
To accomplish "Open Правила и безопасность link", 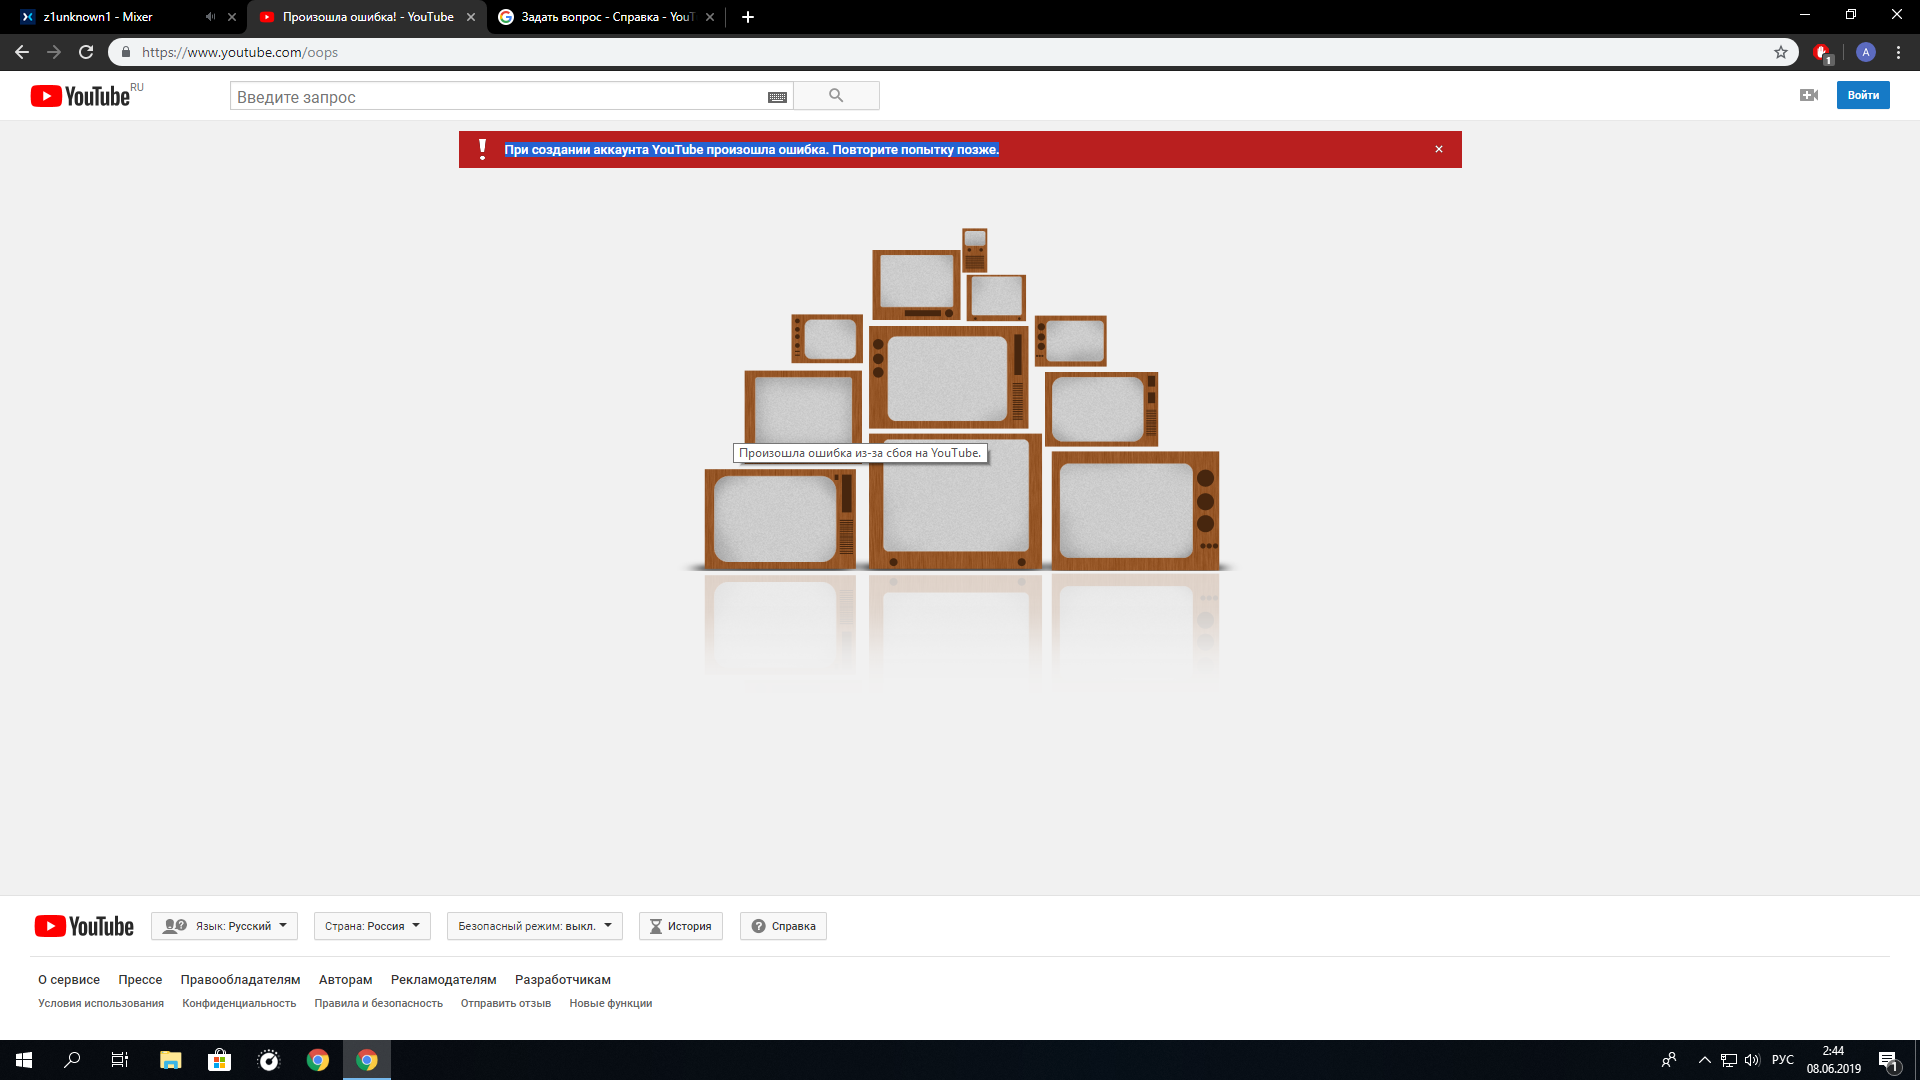I will coord(378,1004).
